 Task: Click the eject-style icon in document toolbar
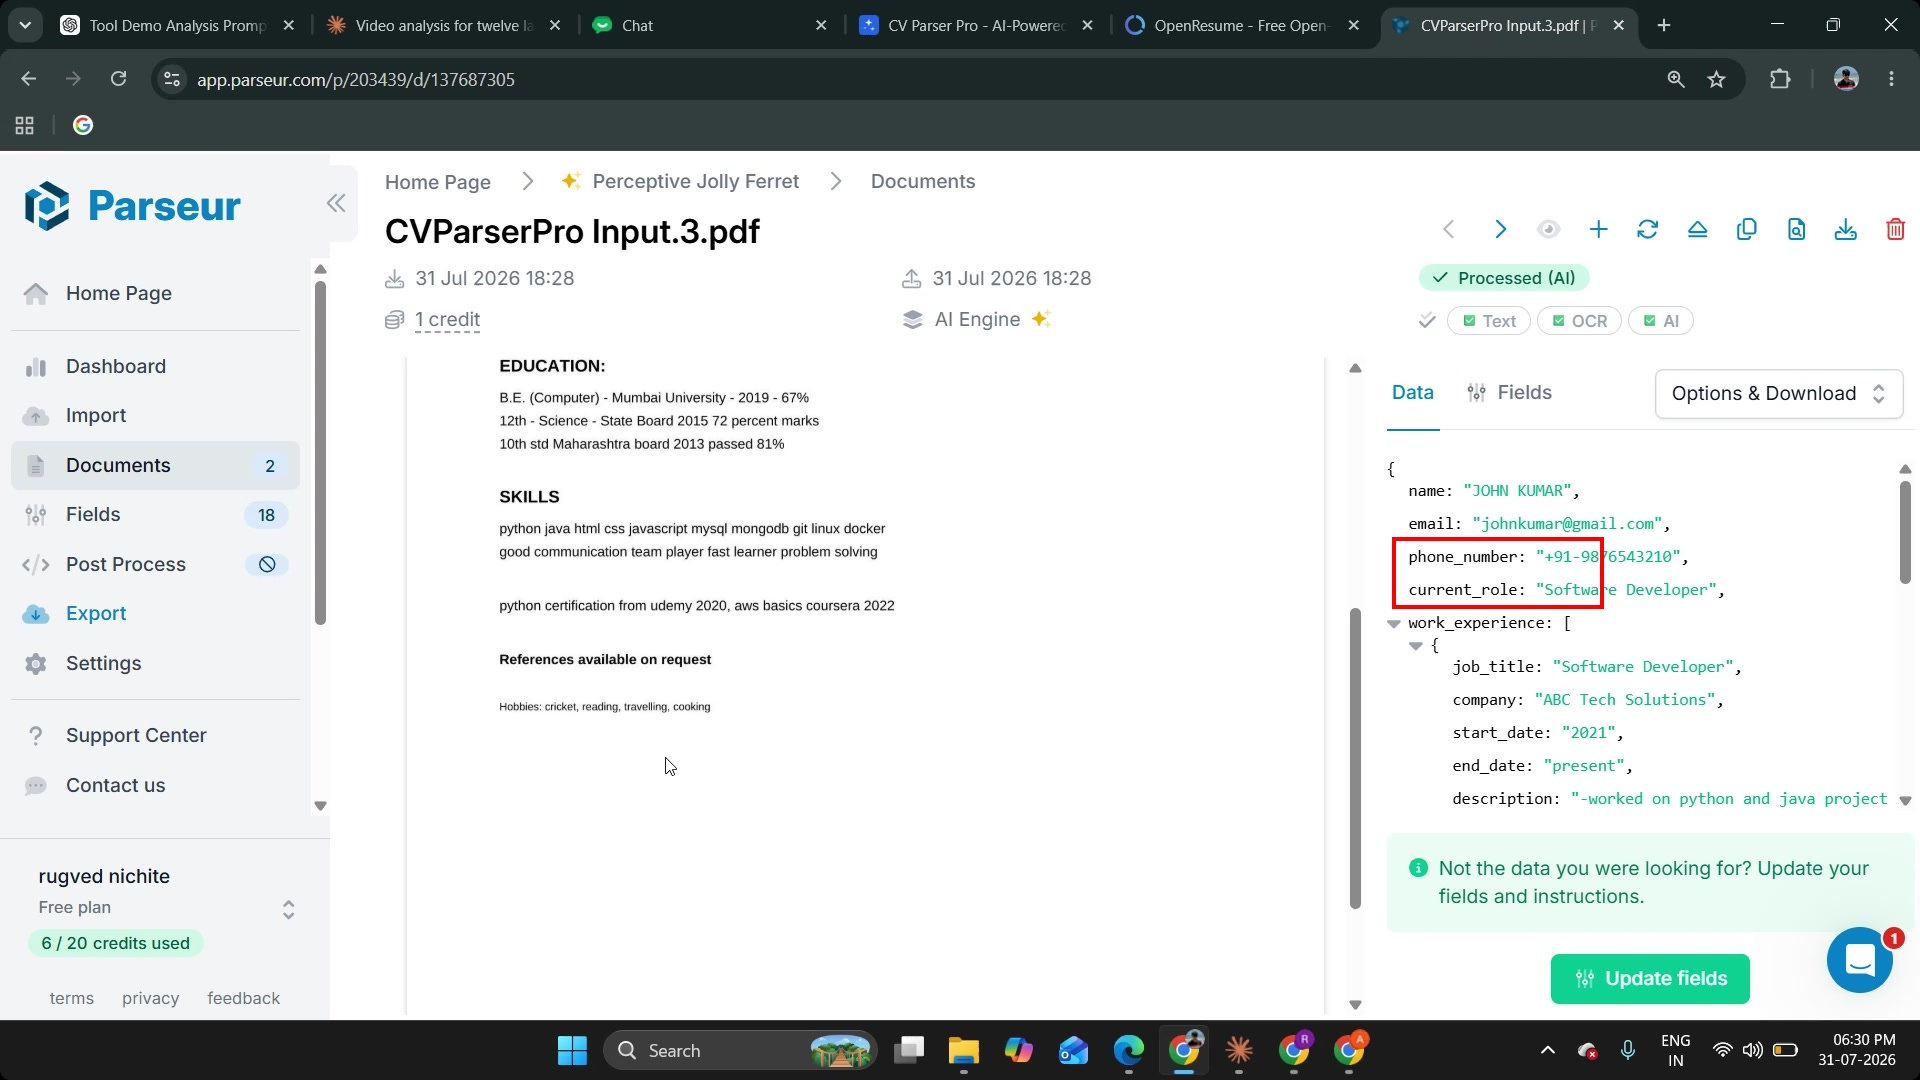tap(1697, 230)
